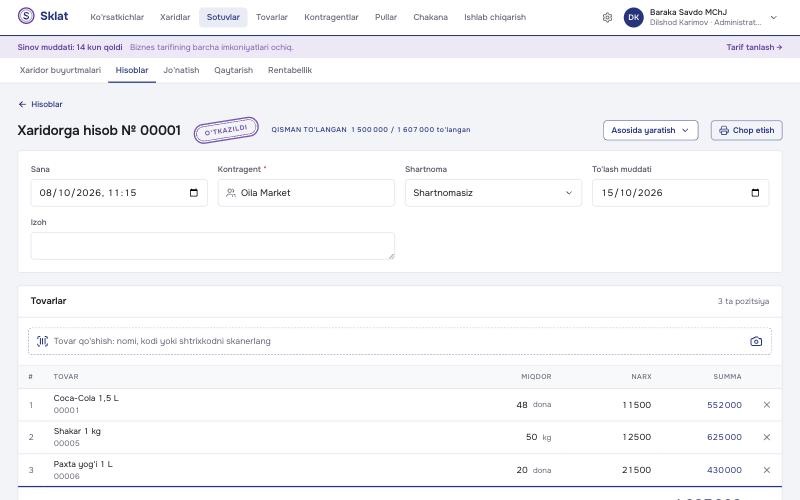
Task: Switch to Xaridor buyurtmalari tab
Action: point(60,70)
